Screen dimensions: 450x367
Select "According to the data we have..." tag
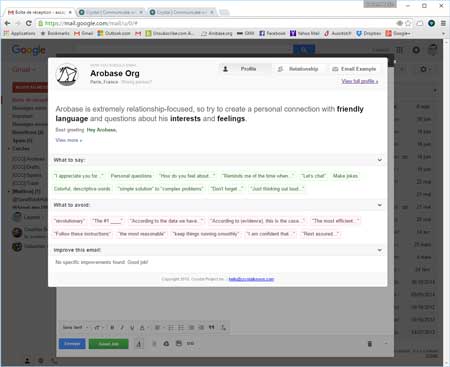[166, 221]
